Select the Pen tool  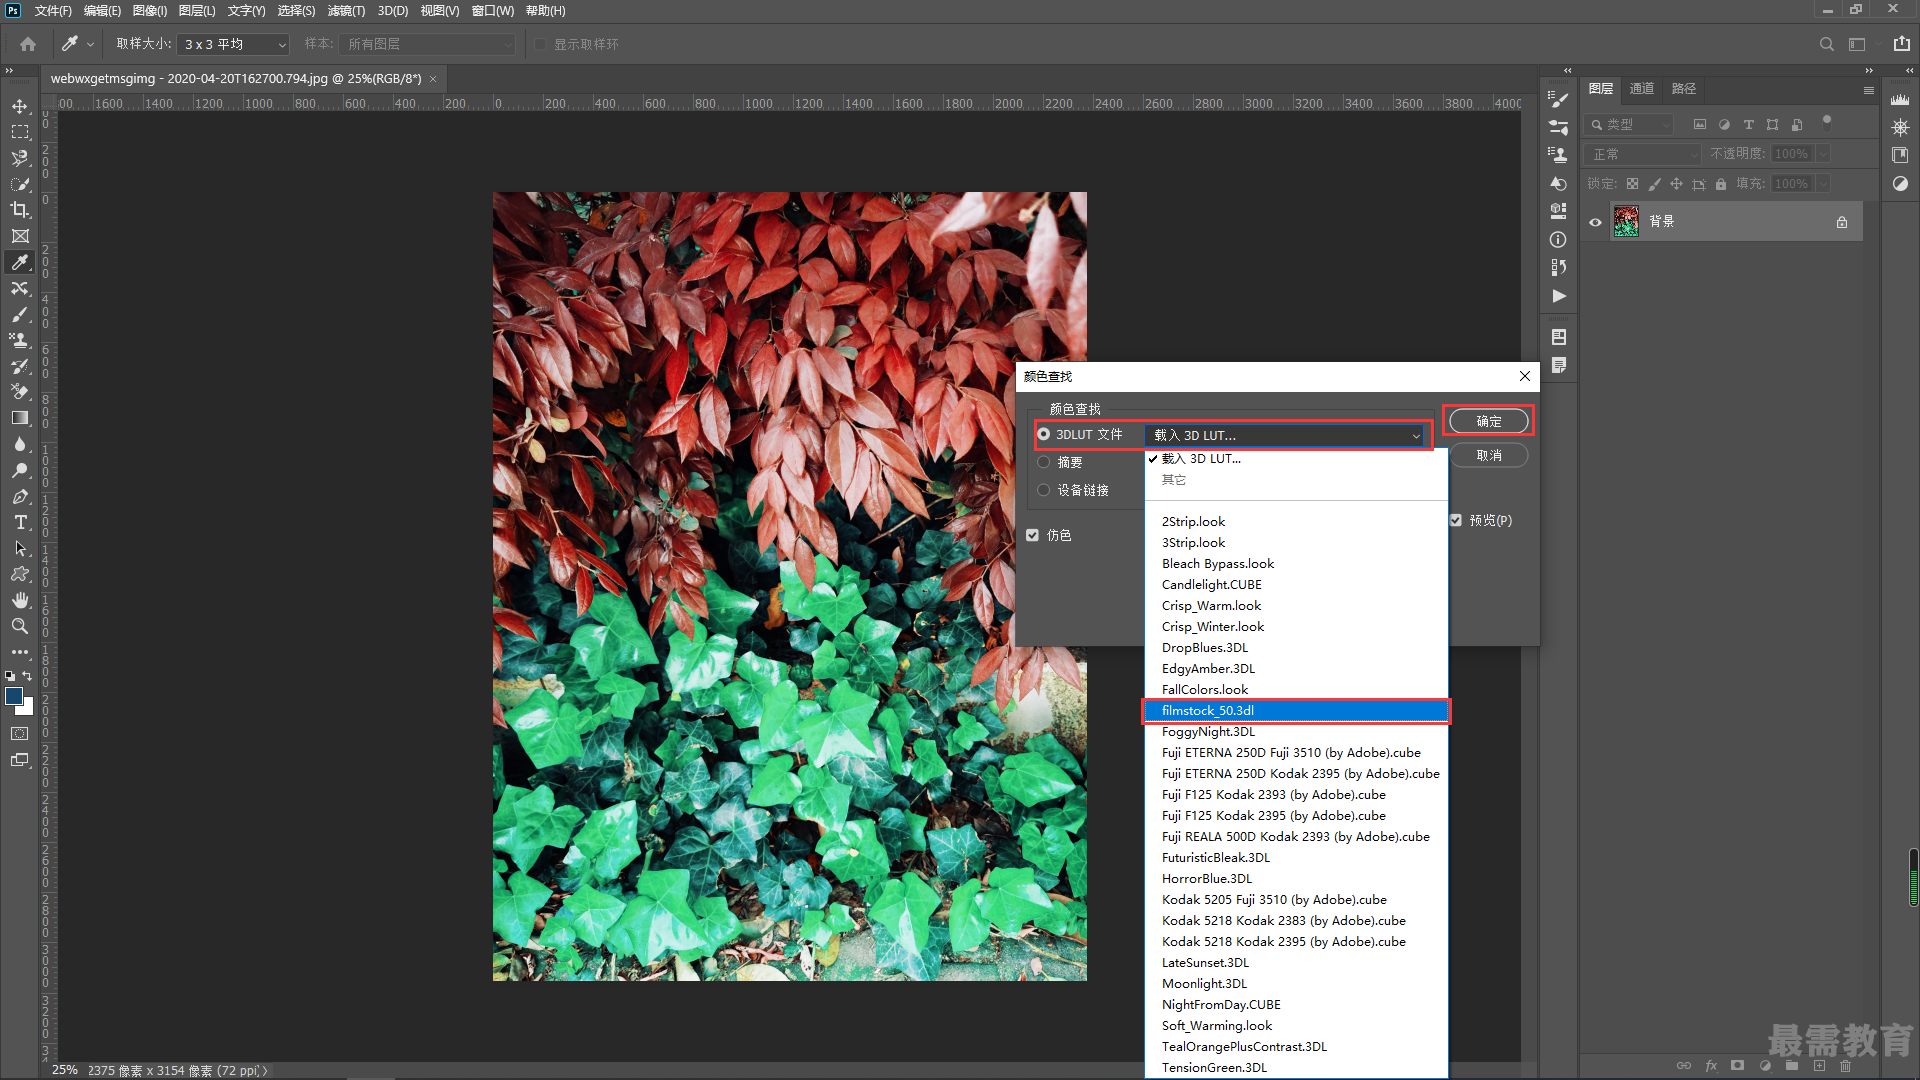pos(20,496)
